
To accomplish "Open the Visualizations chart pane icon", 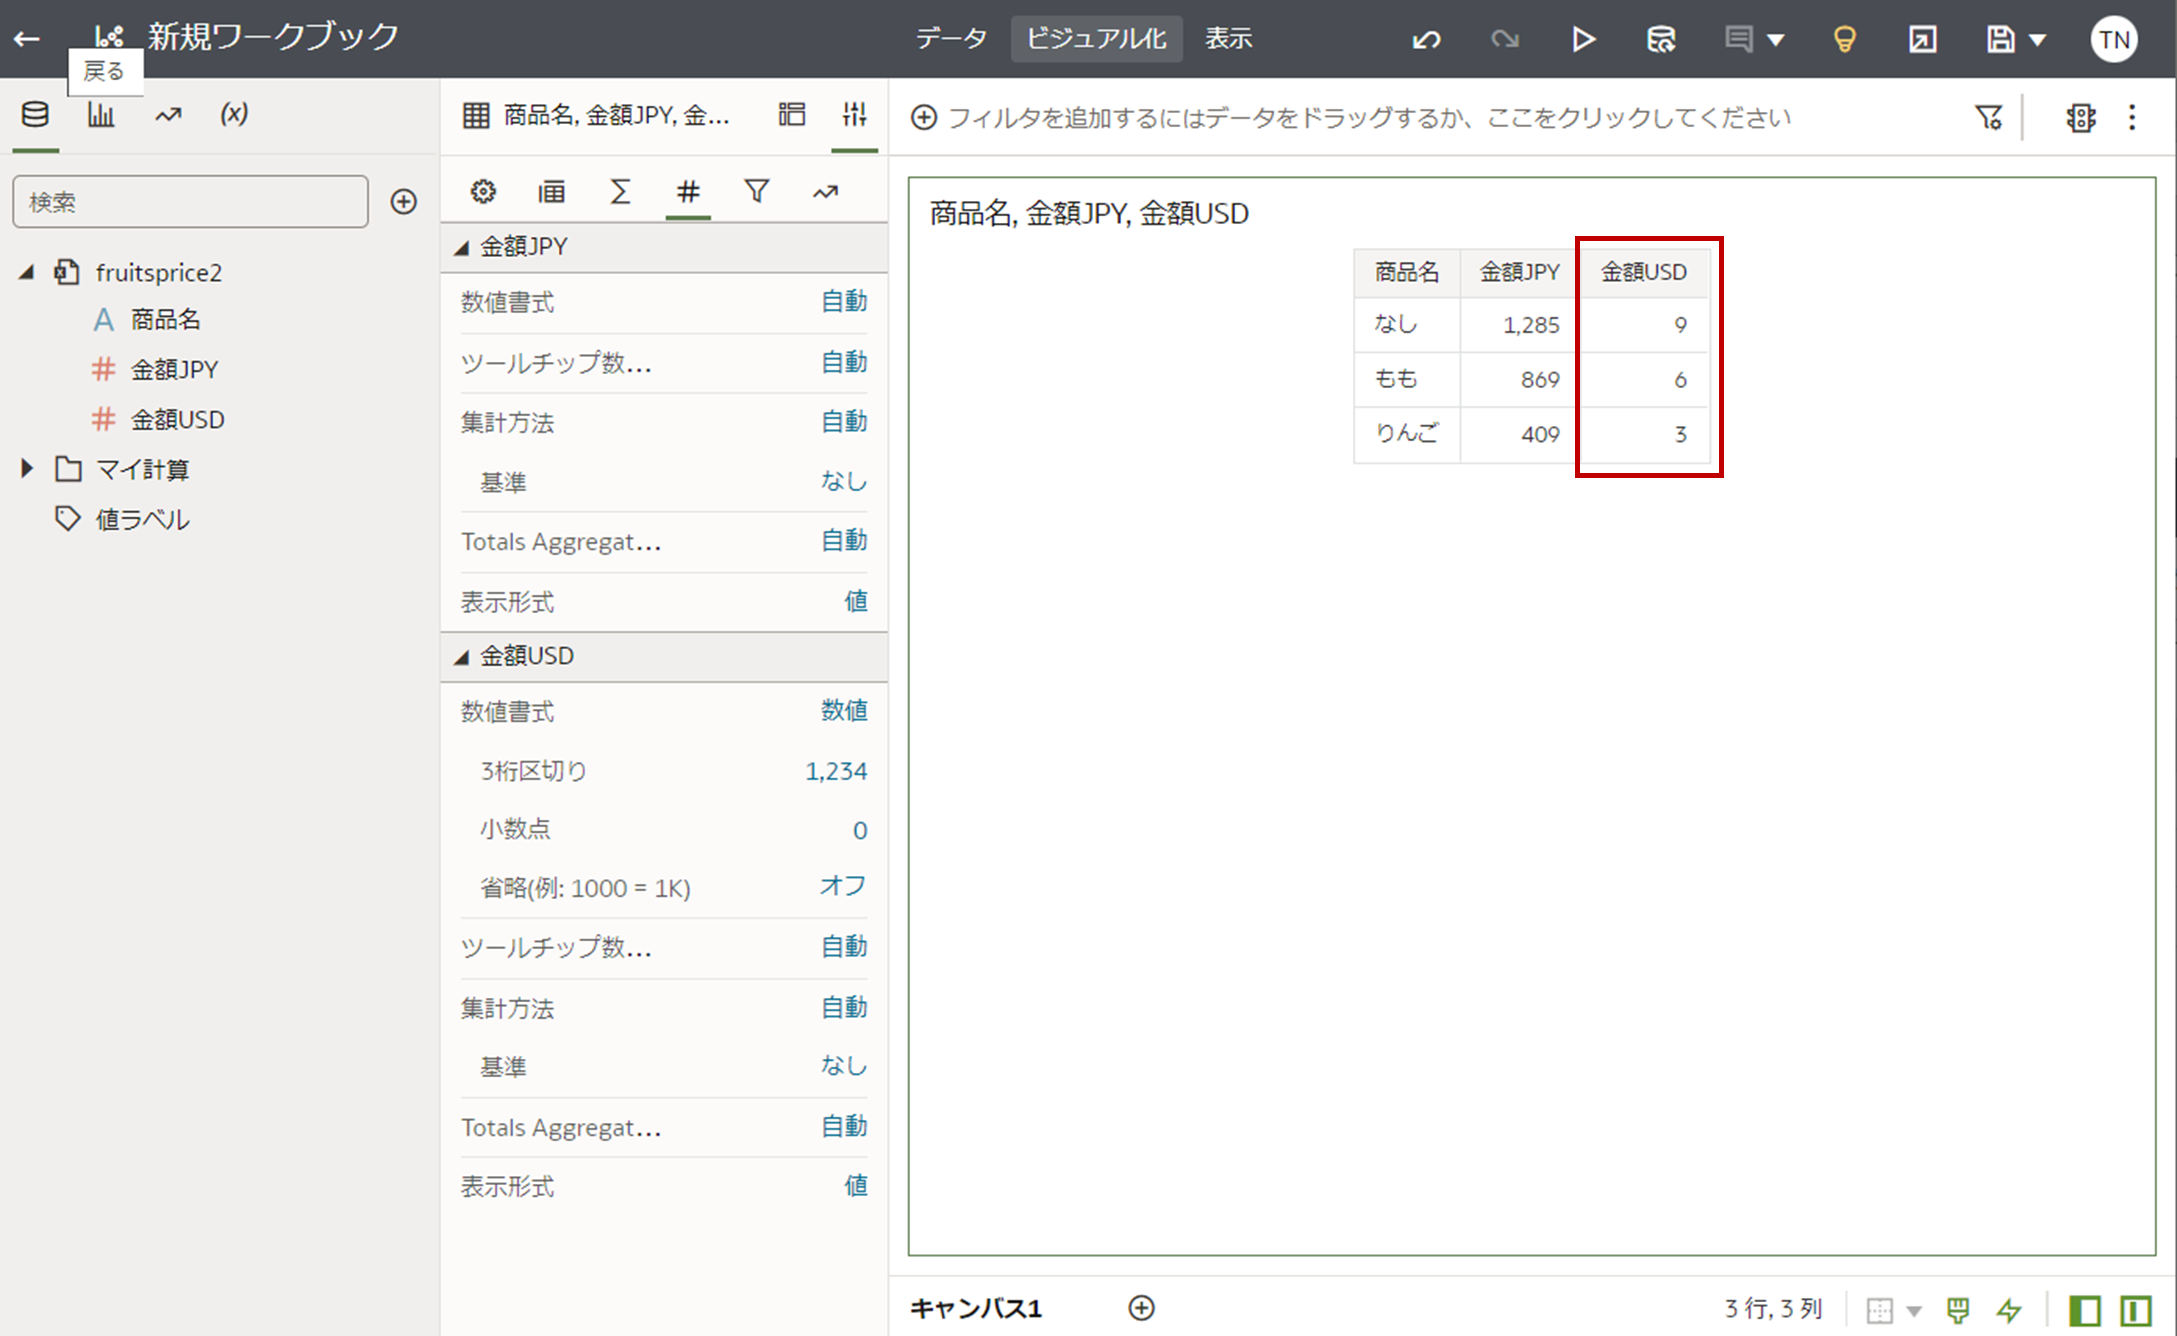I will (101, 115).
